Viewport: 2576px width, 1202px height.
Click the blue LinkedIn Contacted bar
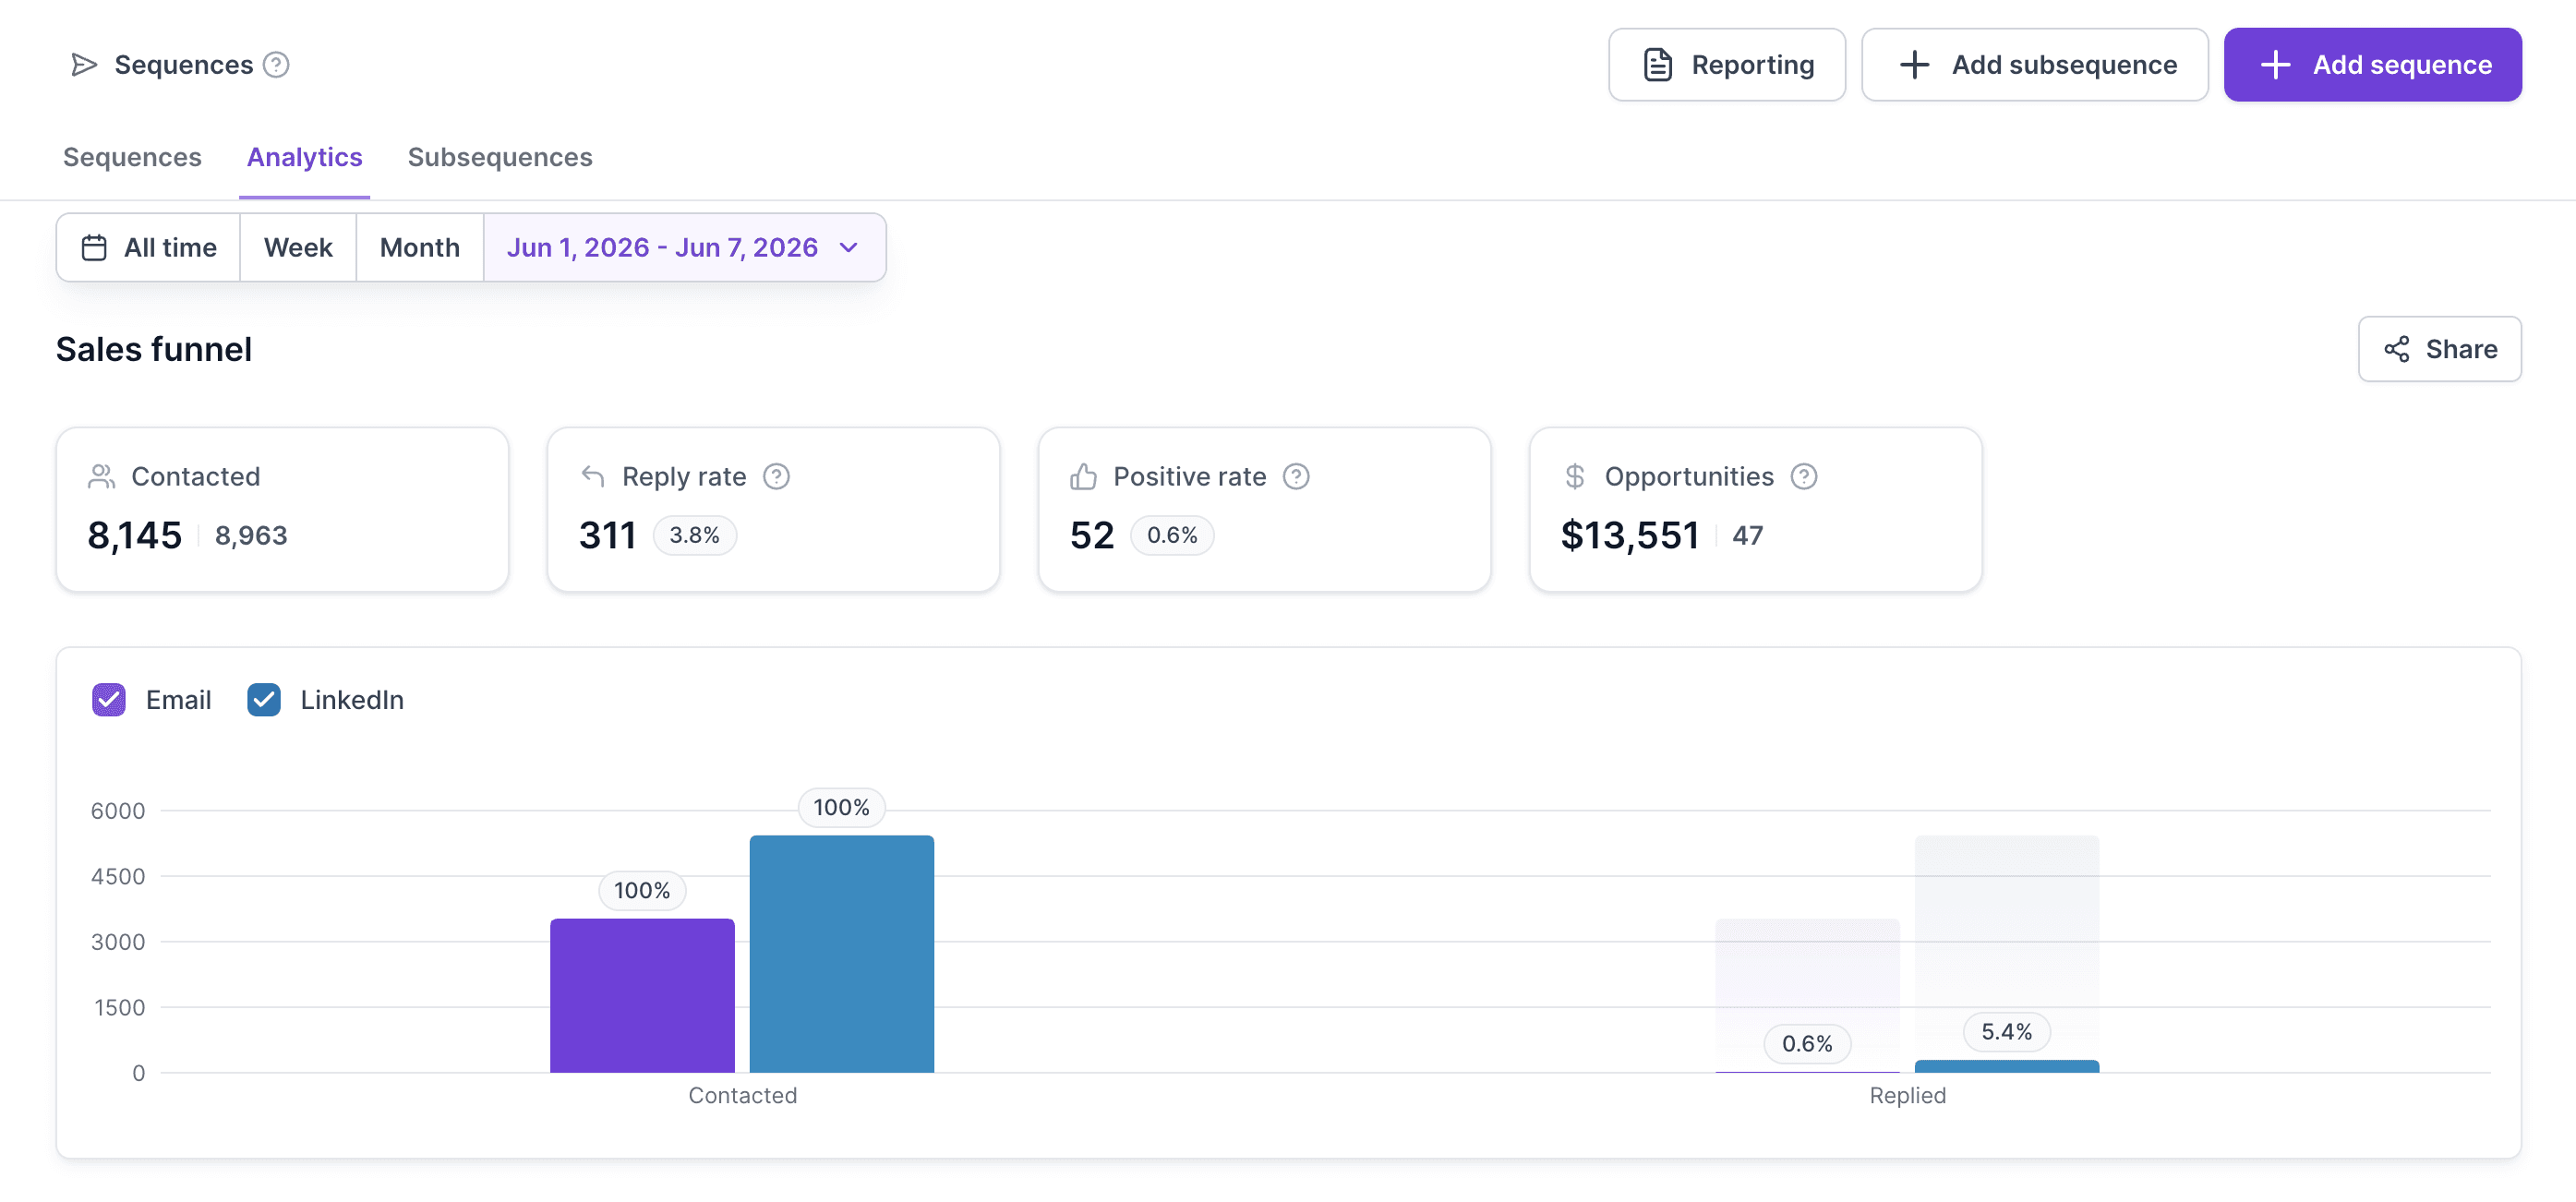(841, 953)
